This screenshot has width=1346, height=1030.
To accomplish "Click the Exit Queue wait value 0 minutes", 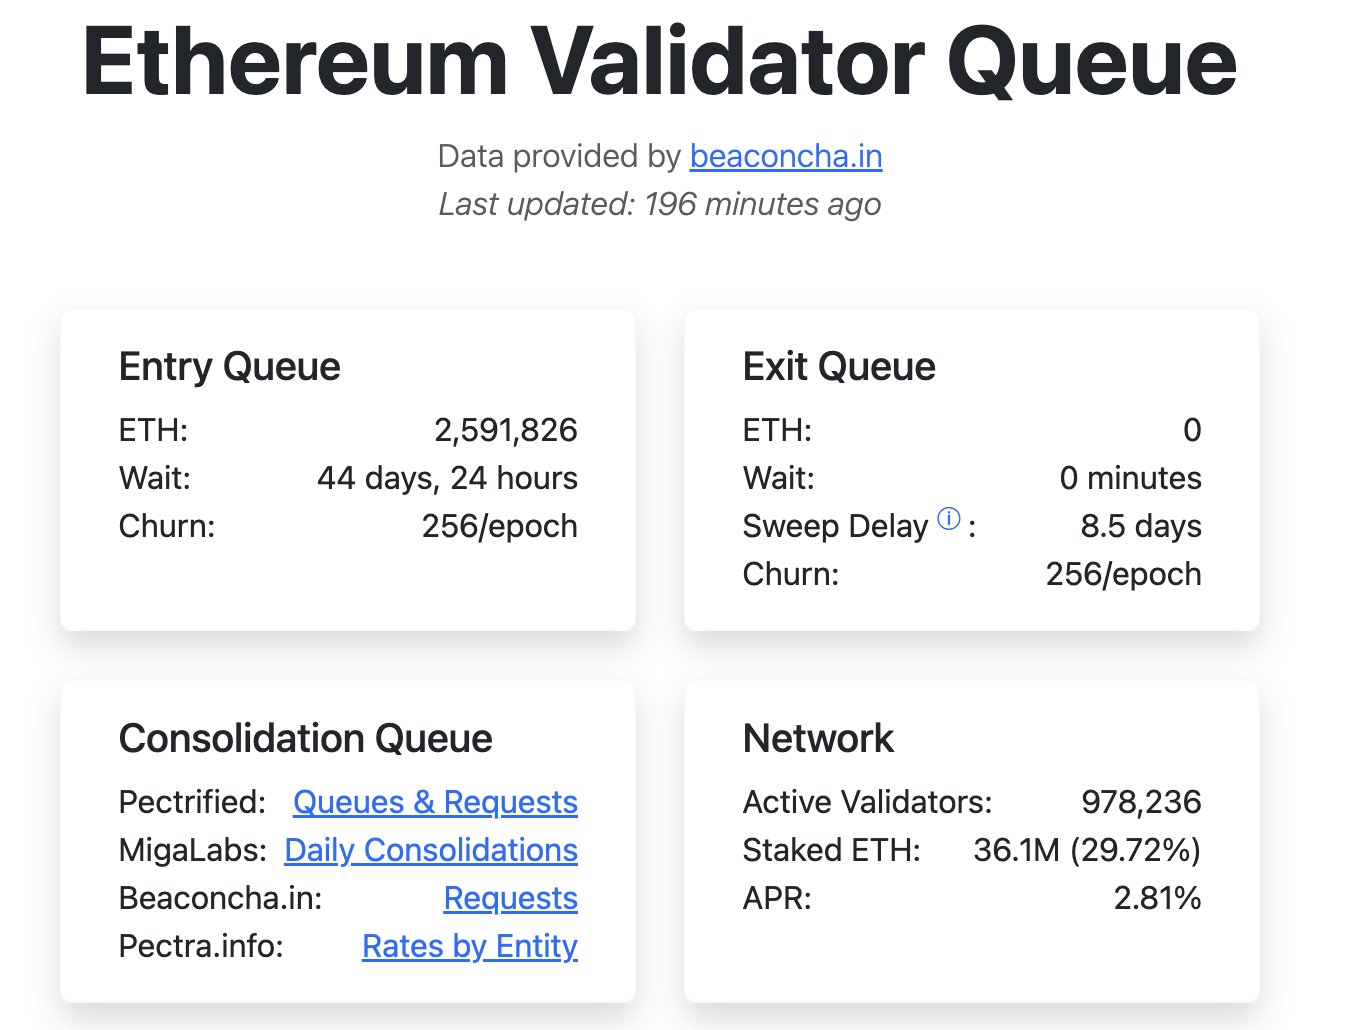I will pos(1130,478).
